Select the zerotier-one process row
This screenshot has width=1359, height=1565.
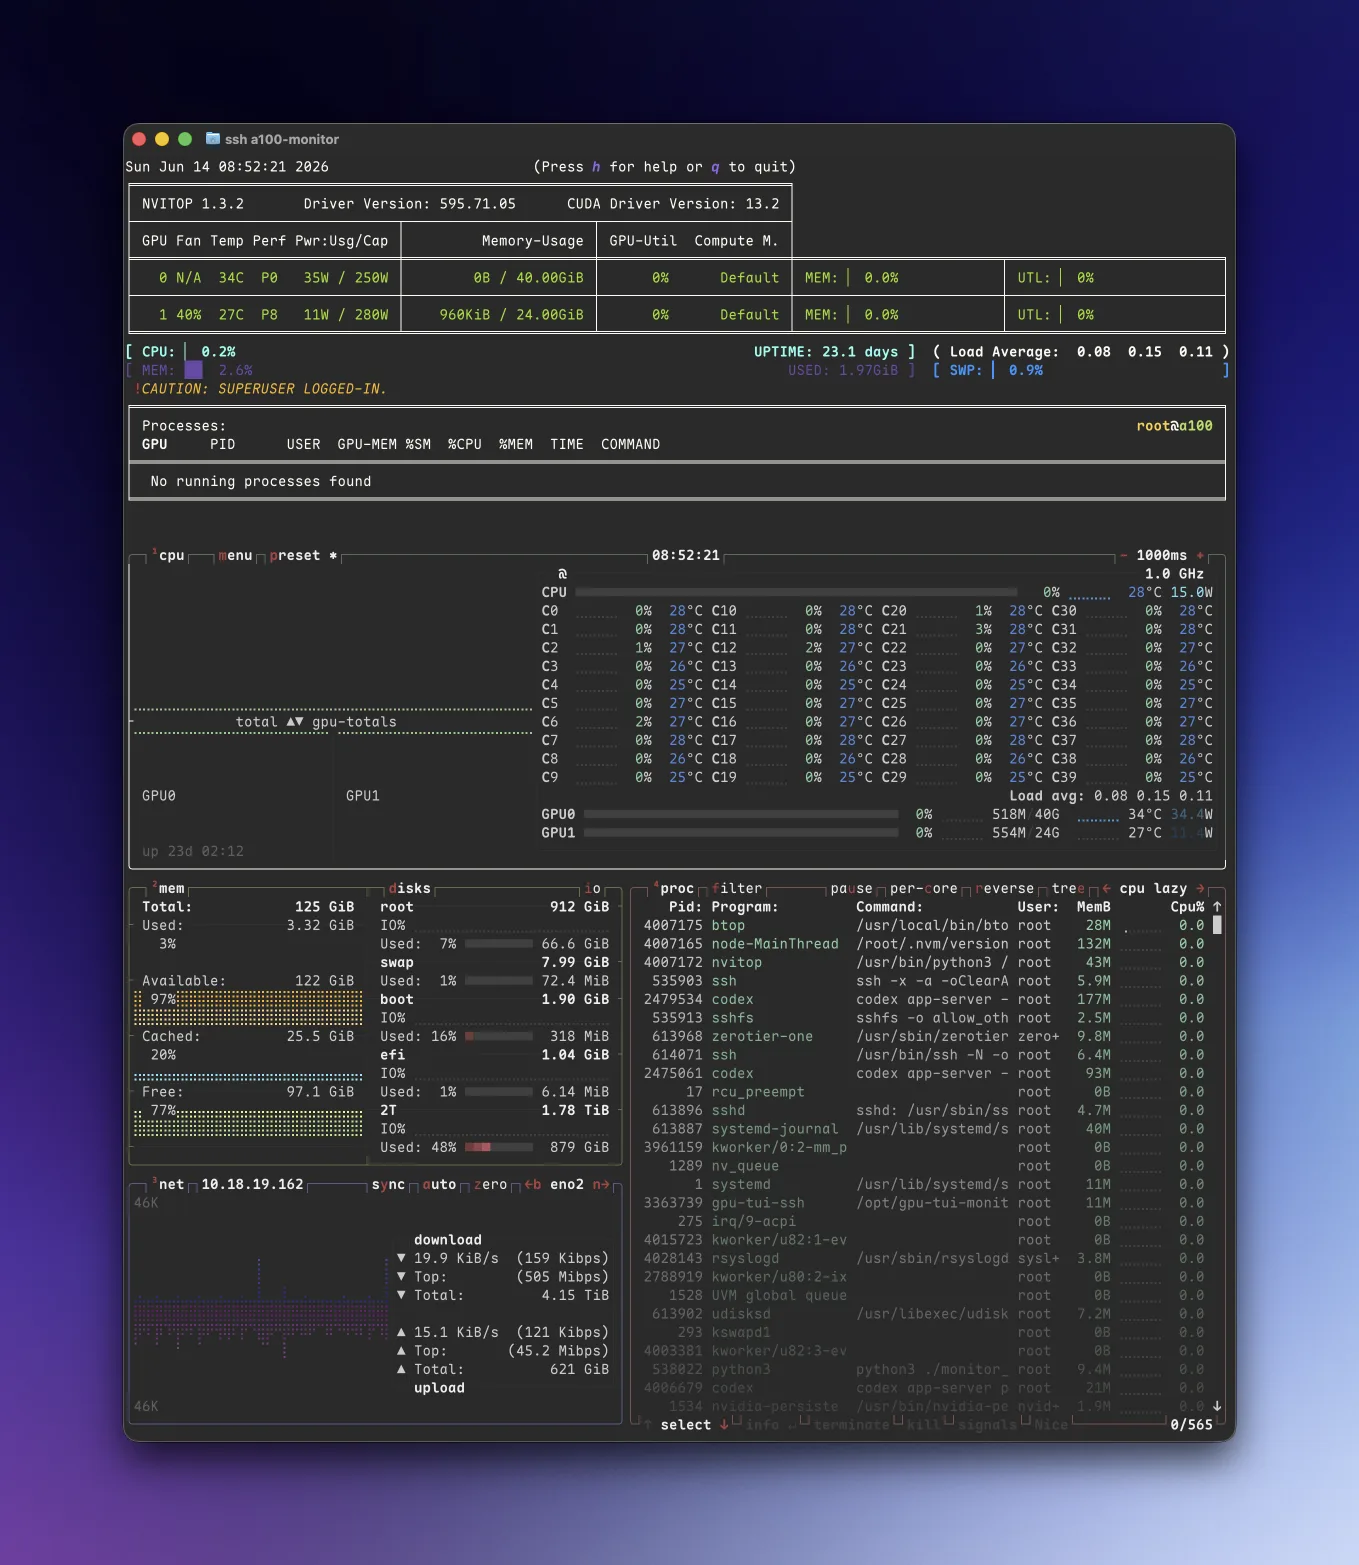[924, 1036]
